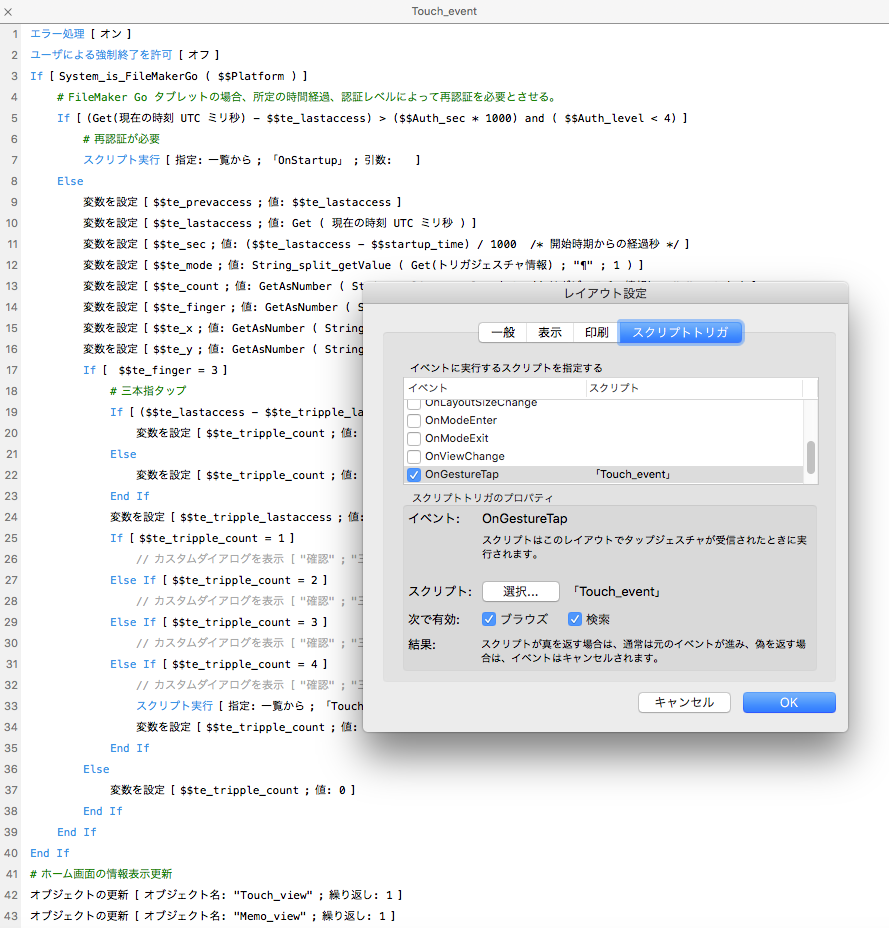
Task: Select the 「Touch_event」 cell in OnGestureTap row
Action: point(633,475)
